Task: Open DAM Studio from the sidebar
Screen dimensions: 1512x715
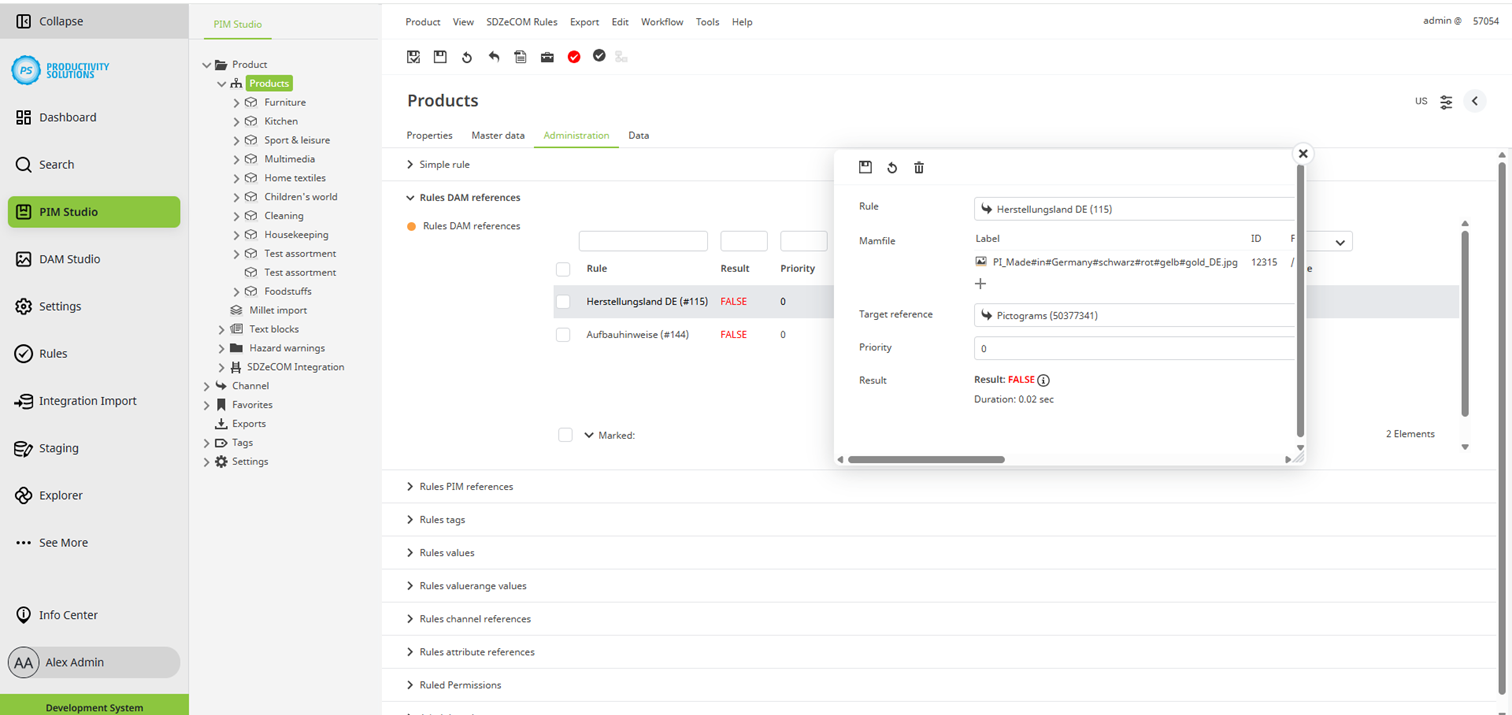Action: pyautogui.click(x=69, y=259)
